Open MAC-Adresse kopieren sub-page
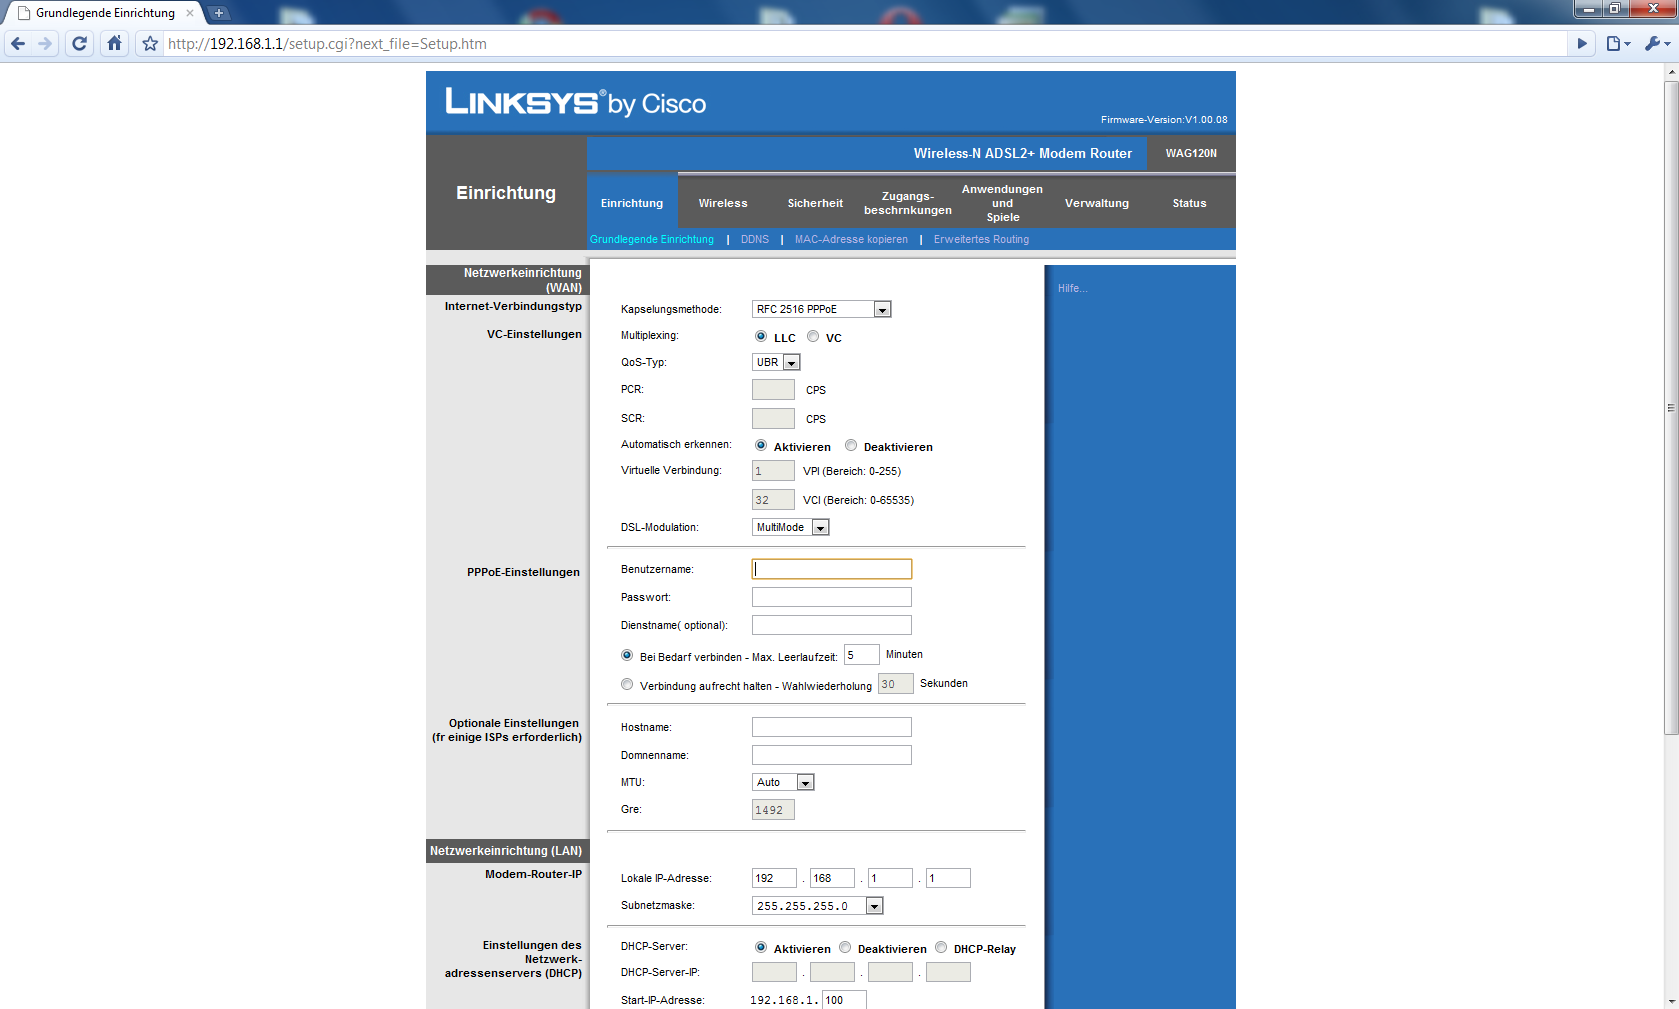Screen dimensions: 1679x1009 [851, 239]
